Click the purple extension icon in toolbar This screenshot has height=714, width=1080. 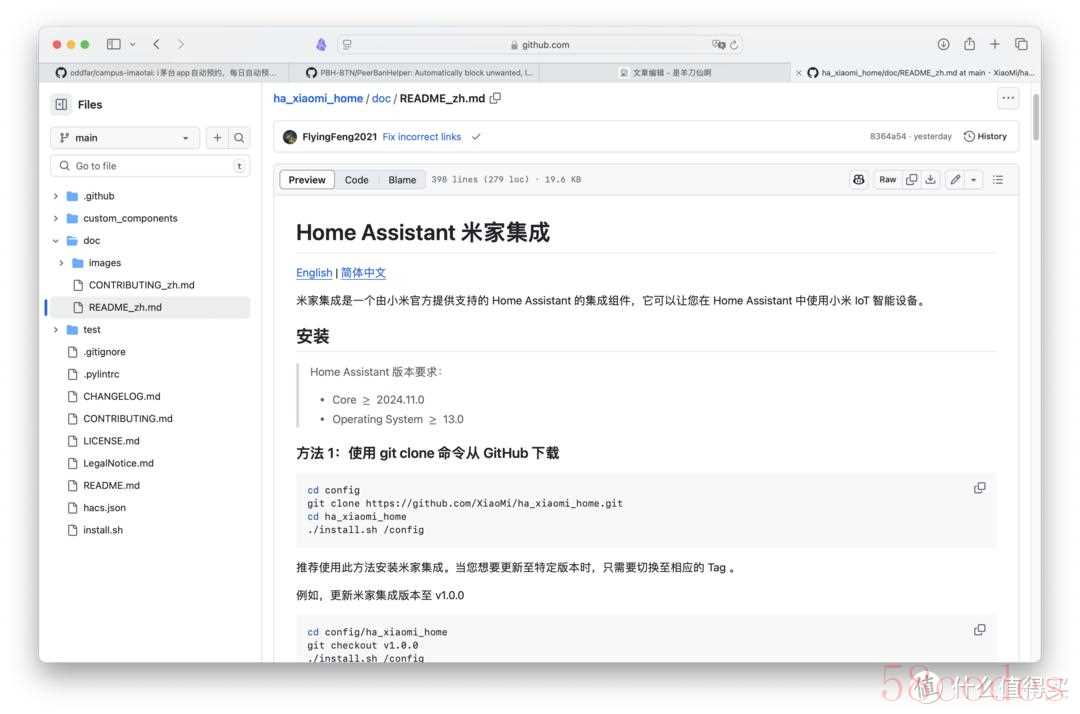(321, 44)
